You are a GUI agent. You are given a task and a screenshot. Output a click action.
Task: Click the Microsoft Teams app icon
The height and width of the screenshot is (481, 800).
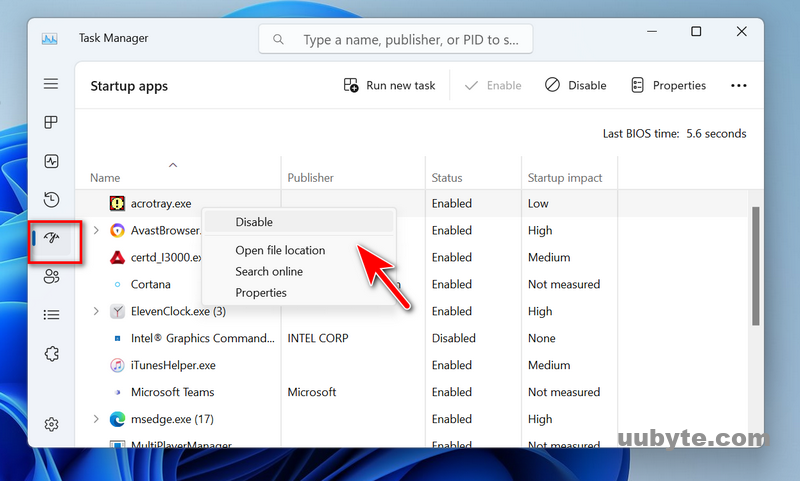(118, 392)
